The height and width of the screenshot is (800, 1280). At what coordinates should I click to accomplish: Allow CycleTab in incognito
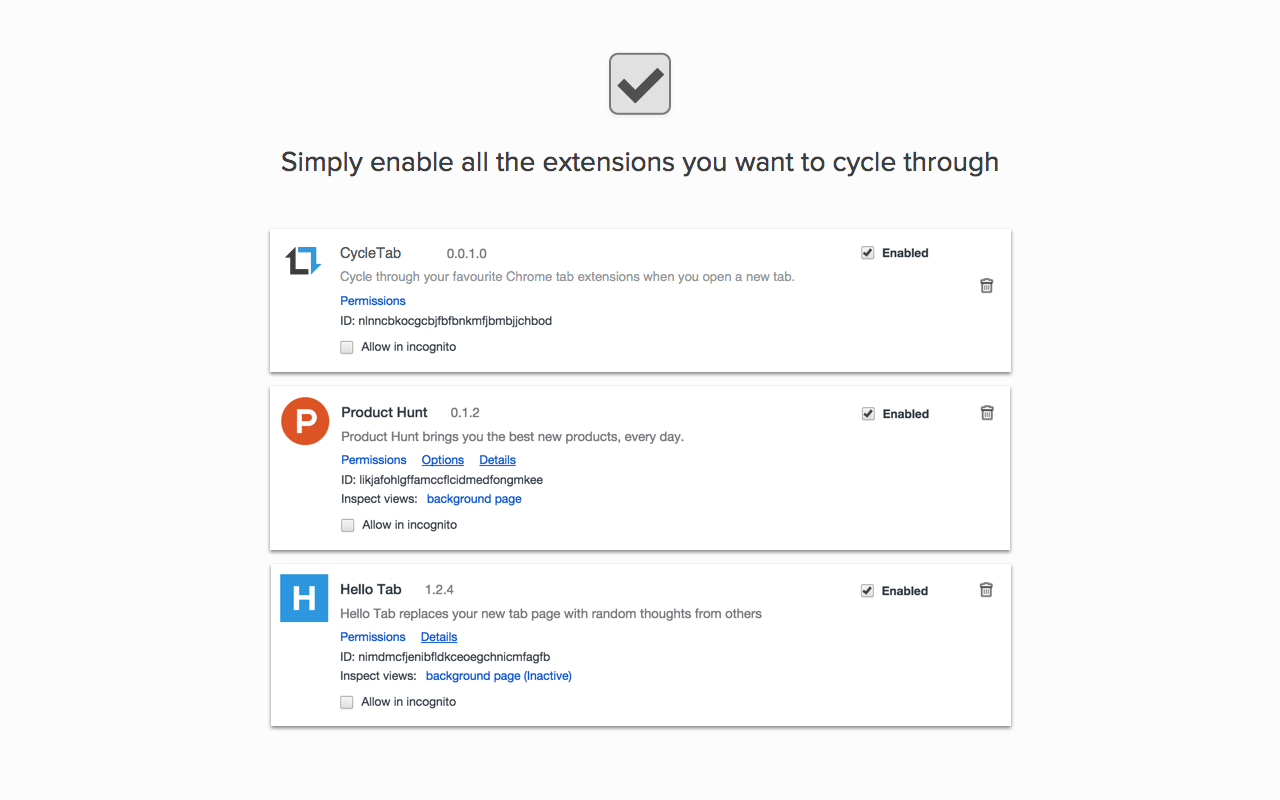point(347,347)
